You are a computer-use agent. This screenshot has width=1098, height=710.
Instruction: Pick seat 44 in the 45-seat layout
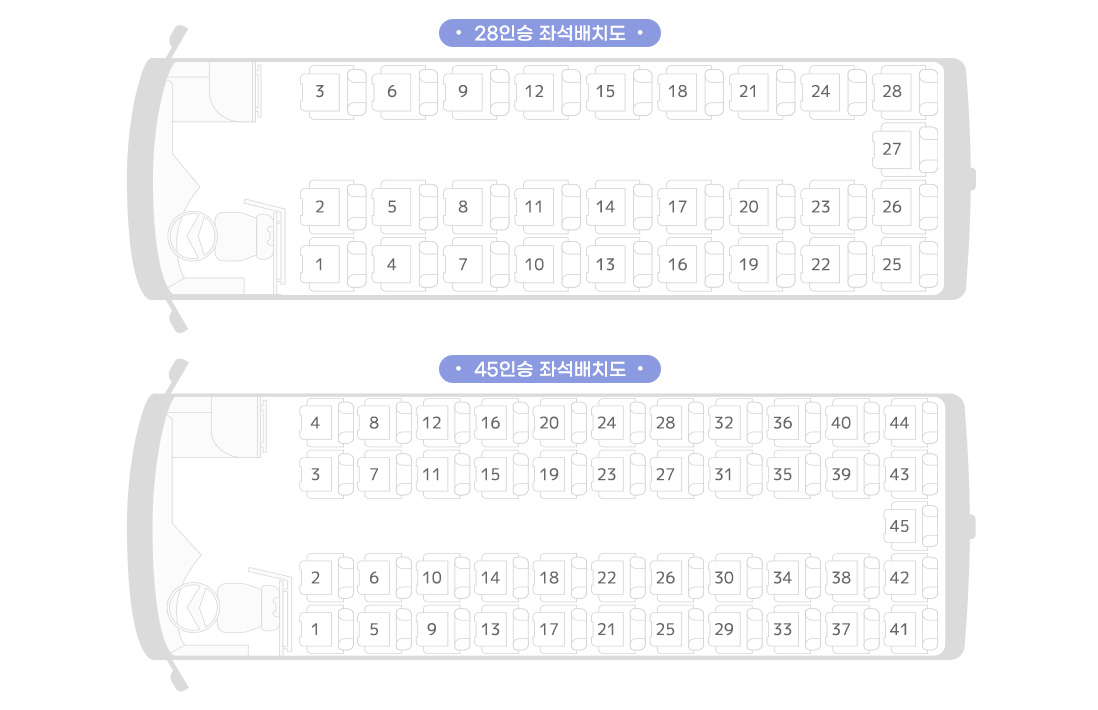[x=900, y=423]
